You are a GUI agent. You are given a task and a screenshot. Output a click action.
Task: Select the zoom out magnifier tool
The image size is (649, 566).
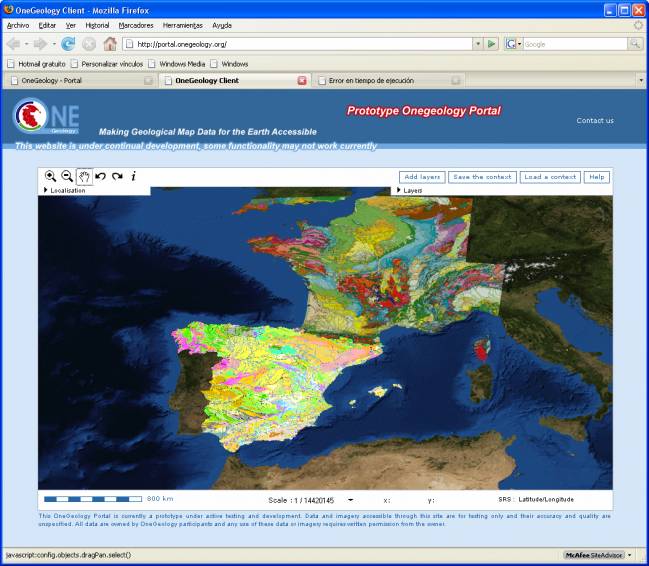point(67,176)
